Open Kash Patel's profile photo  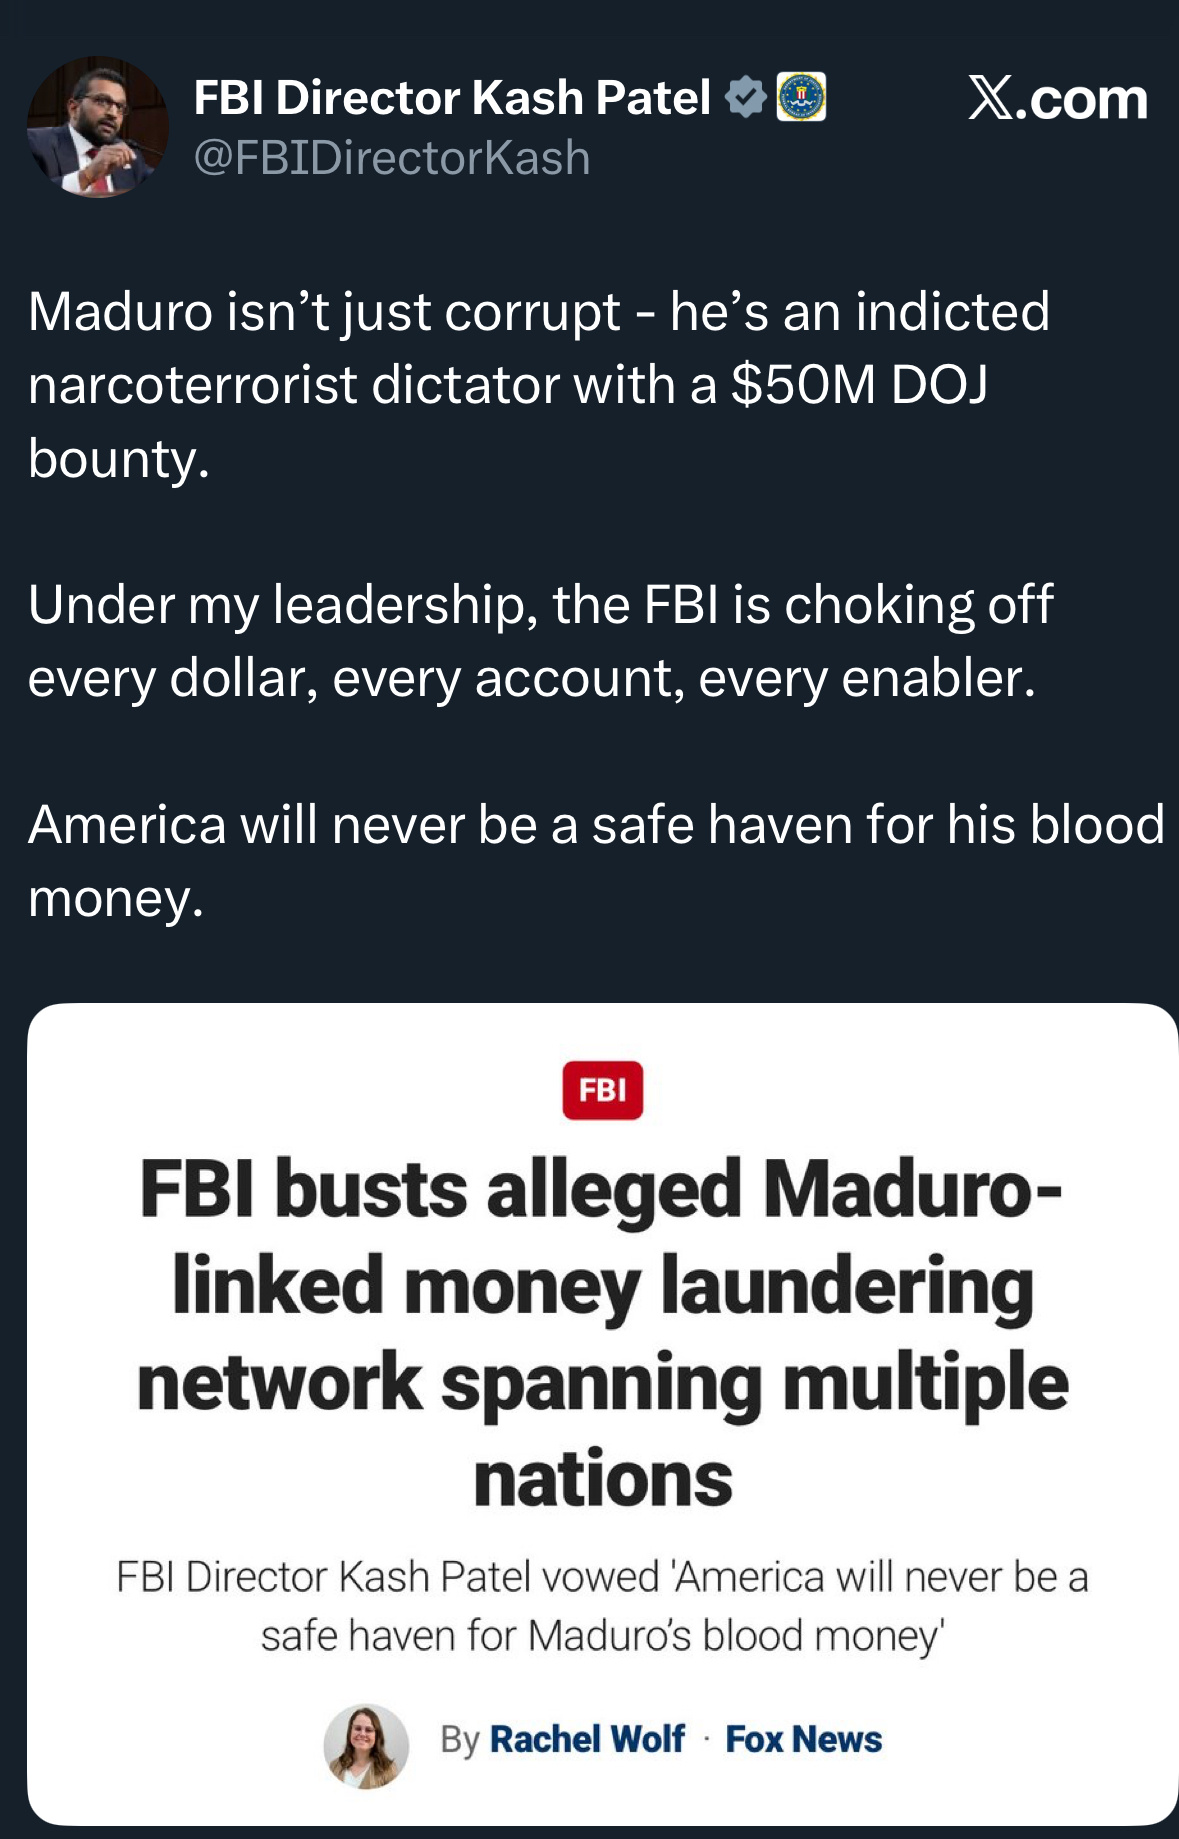pyautogui.click(x=97, y=126)
